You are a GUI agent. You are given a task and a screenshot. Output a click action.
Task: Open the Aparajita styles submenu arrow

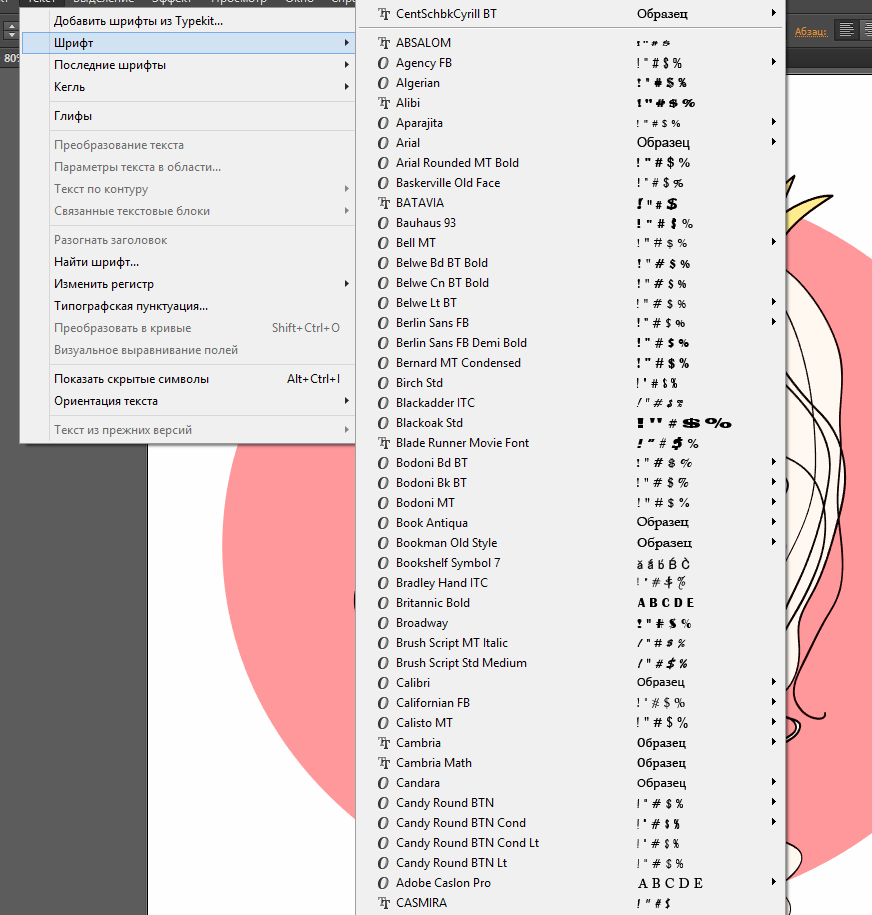(773, 121)
